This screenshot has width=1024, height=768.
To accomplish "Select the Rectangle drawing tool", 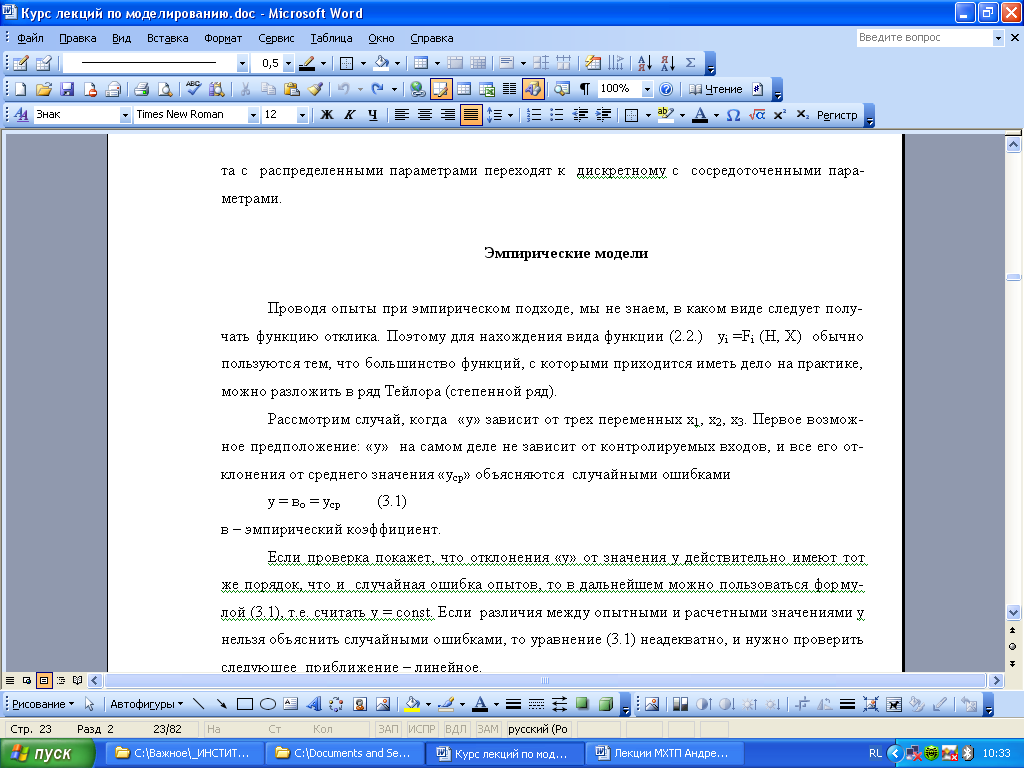I will 245,704.
